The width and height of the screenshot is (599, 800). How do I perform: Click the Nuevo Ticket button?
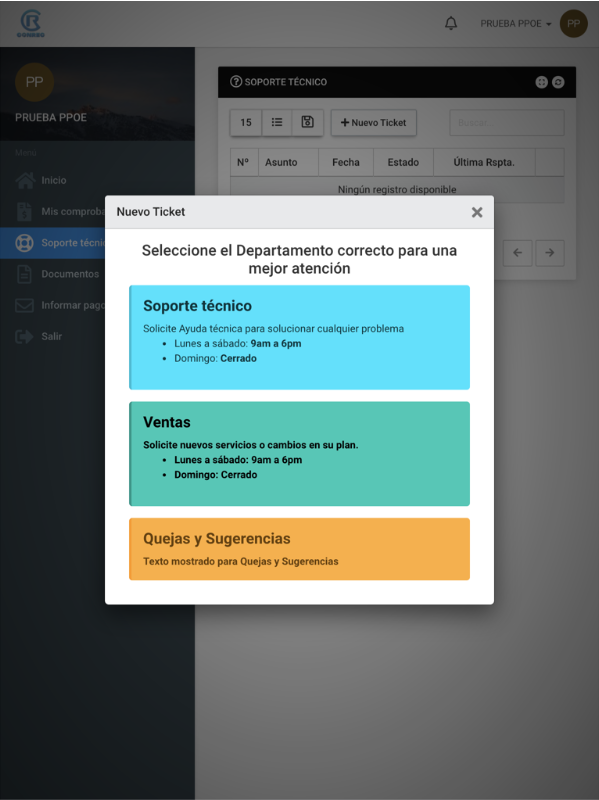pyautogui.click(x=373, y=122)
